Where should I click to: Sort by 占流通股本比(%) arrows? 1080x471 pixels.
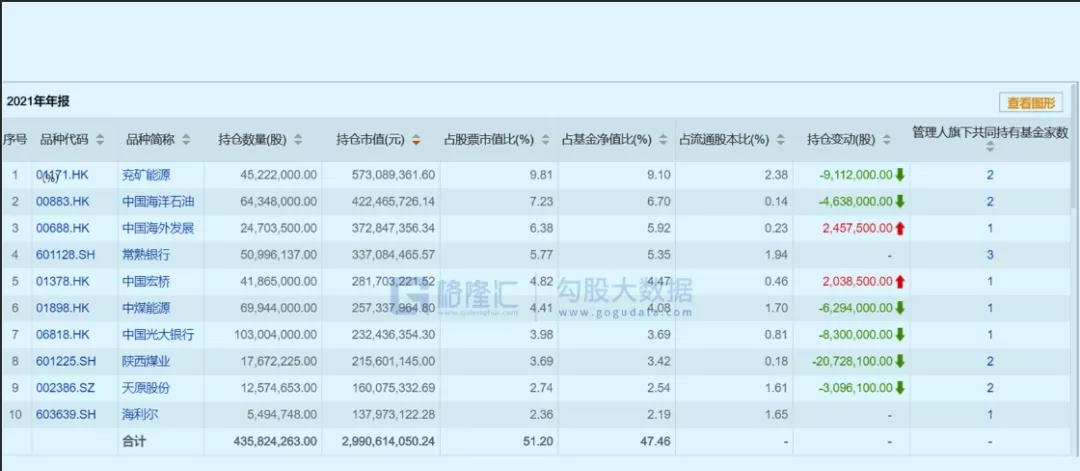click(x=780, y=140)
